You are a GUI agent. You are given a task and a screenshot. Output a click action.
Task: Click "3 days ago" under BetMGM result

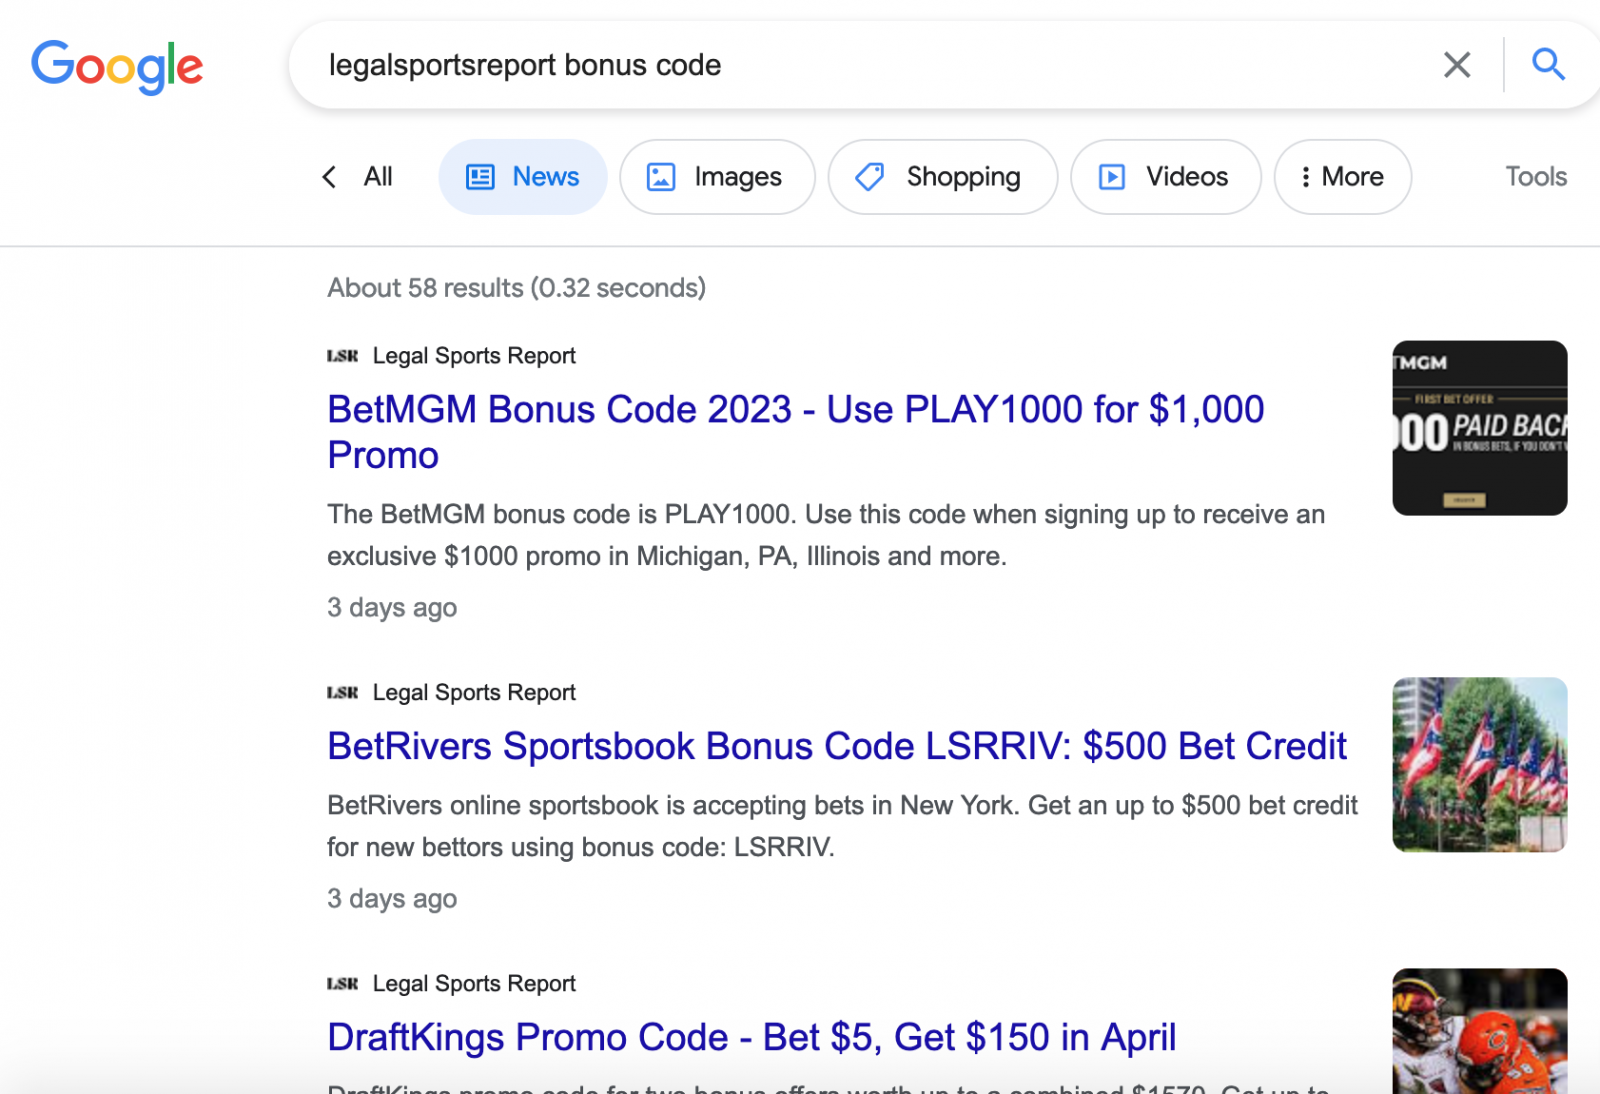coord(392,607)
